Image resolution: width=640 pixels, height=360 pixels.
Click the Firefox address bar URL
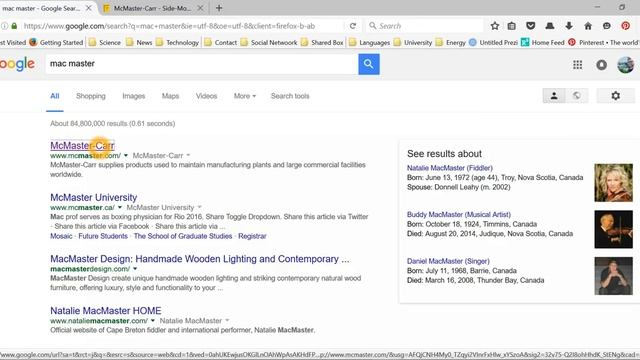[x=169, y=26]
